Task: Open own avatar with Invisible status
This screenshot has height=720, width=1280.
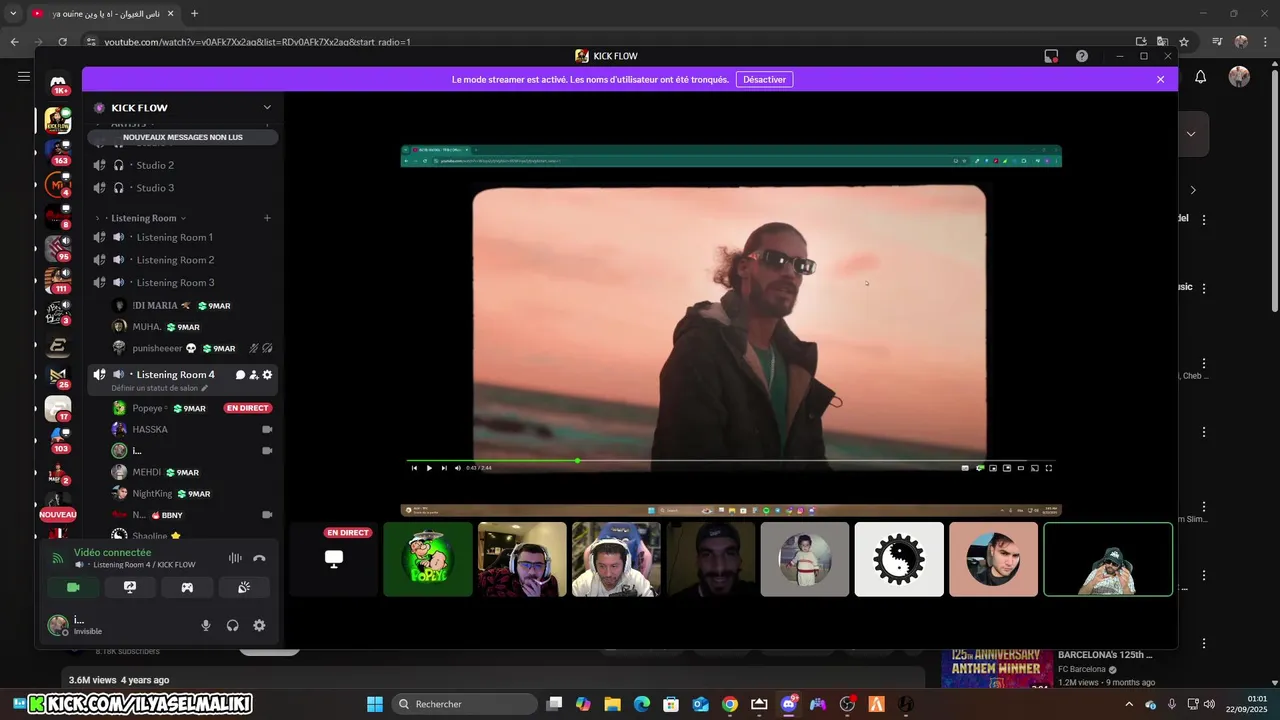Action: tap(58, 625)
